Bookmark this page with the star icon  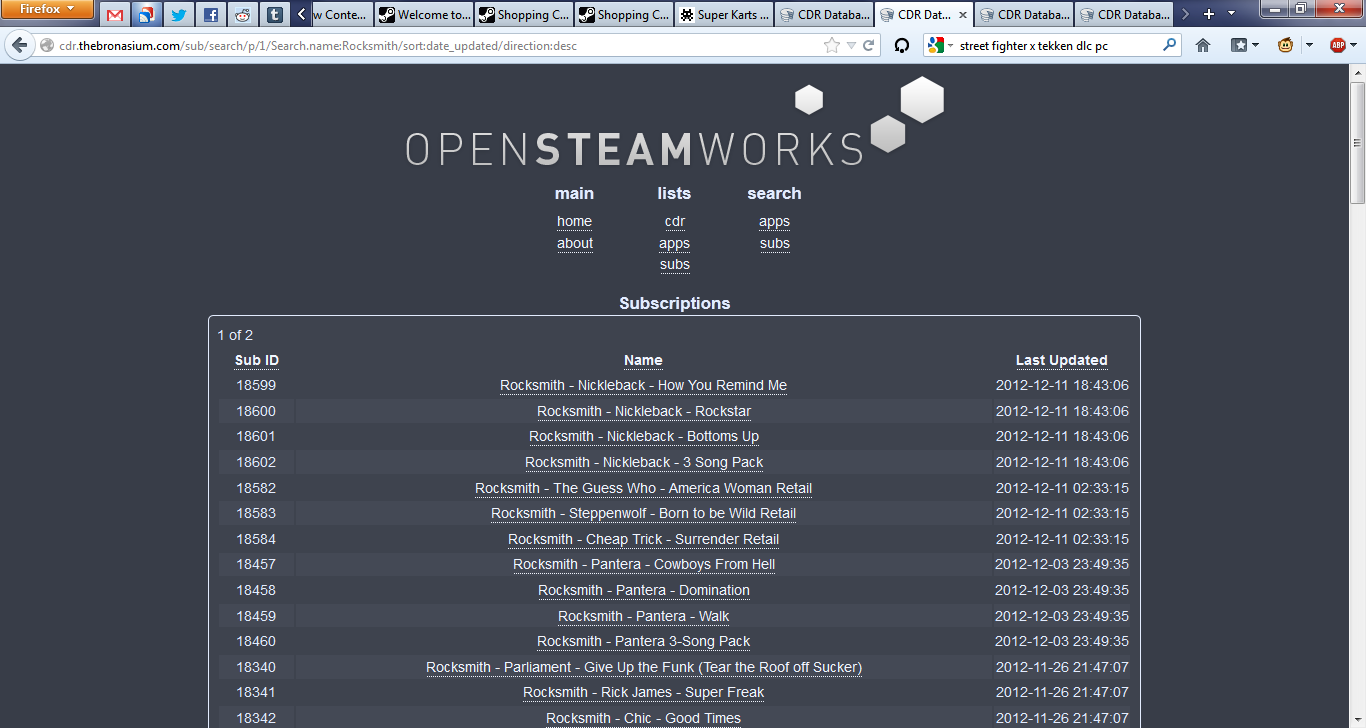tap(832, 46)
